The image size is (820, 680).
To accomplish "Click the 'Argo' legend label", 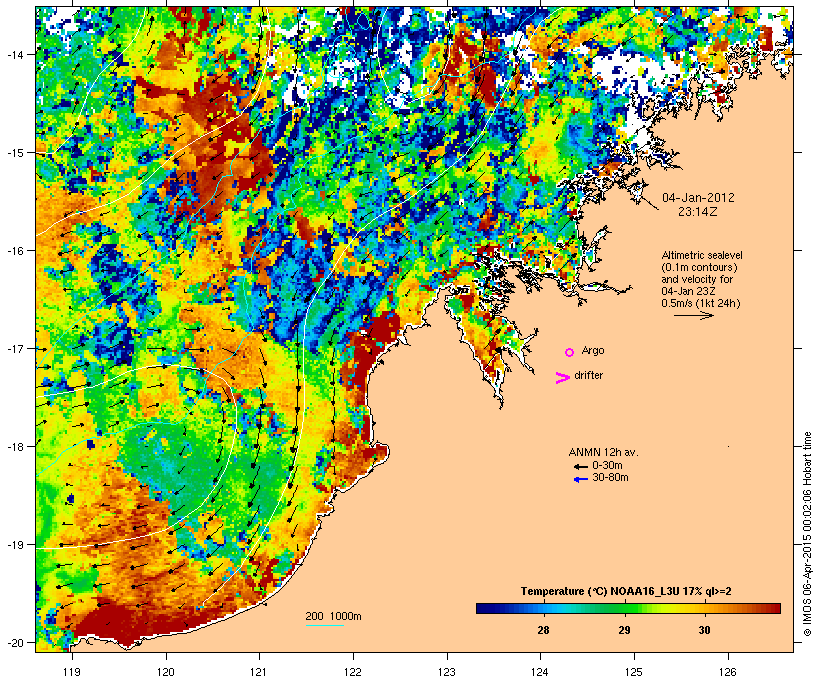I will click(593, 350).
